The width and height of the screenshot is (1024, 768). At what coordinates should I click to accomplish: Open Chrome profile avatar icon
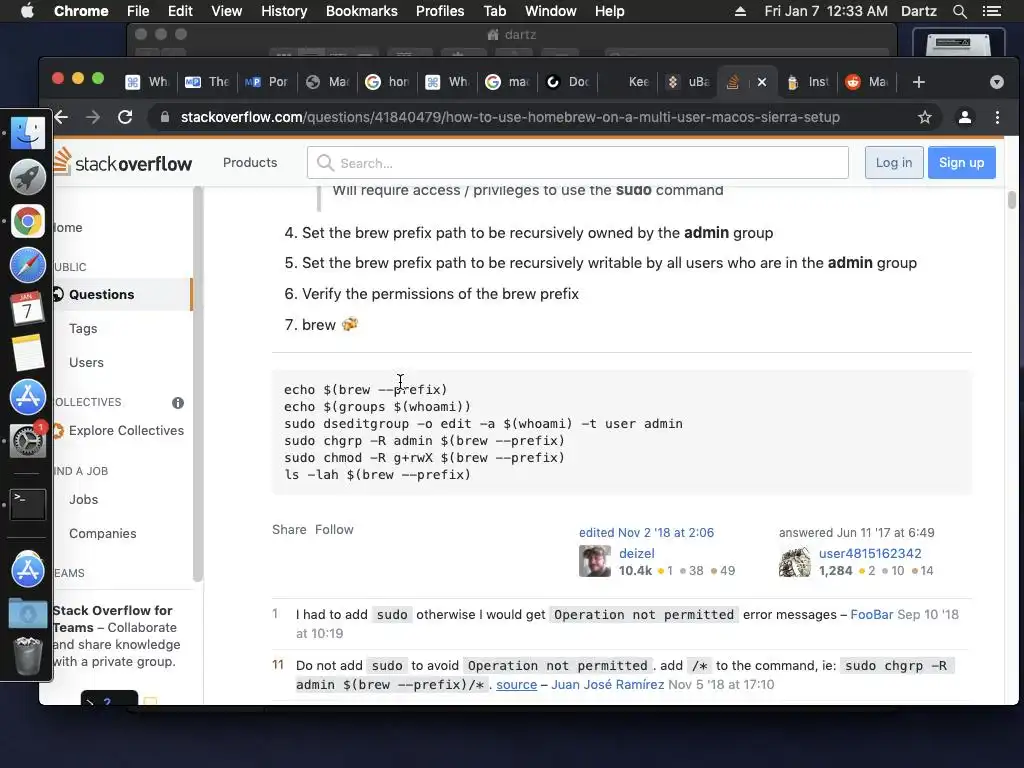point(965,118)
